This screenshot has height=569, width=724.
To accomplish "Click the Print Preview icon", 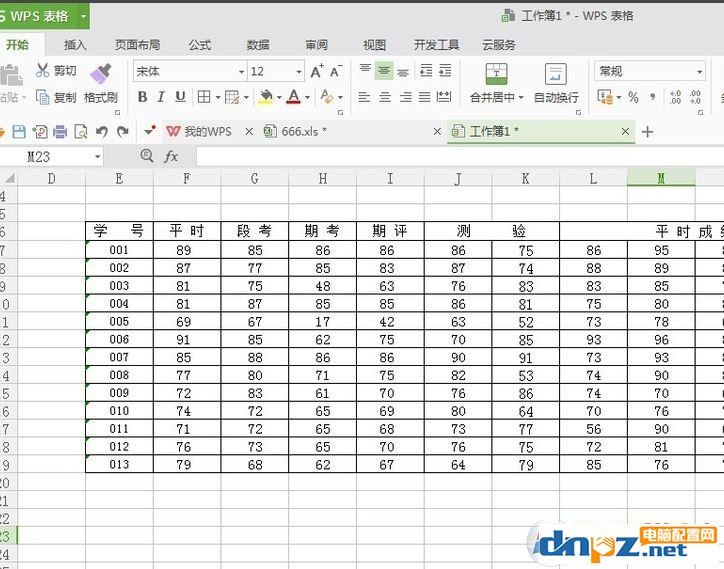I will pos(81,132).
